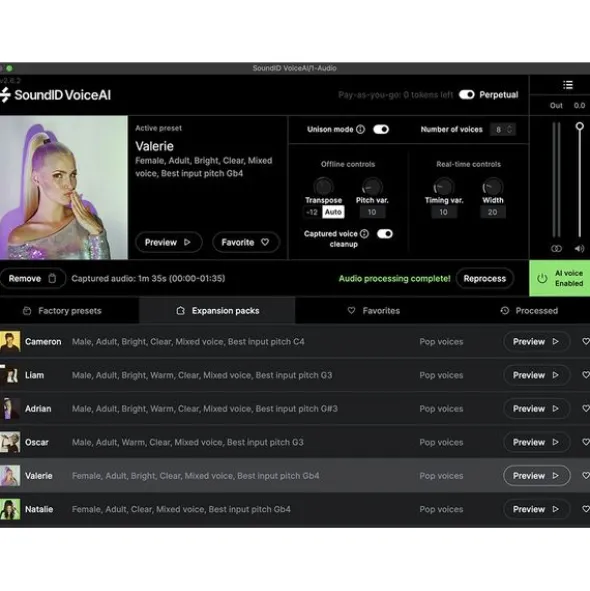Toggle the Perpetual license switch
Viewport: 590px width, 591px height.
[467, 95]
